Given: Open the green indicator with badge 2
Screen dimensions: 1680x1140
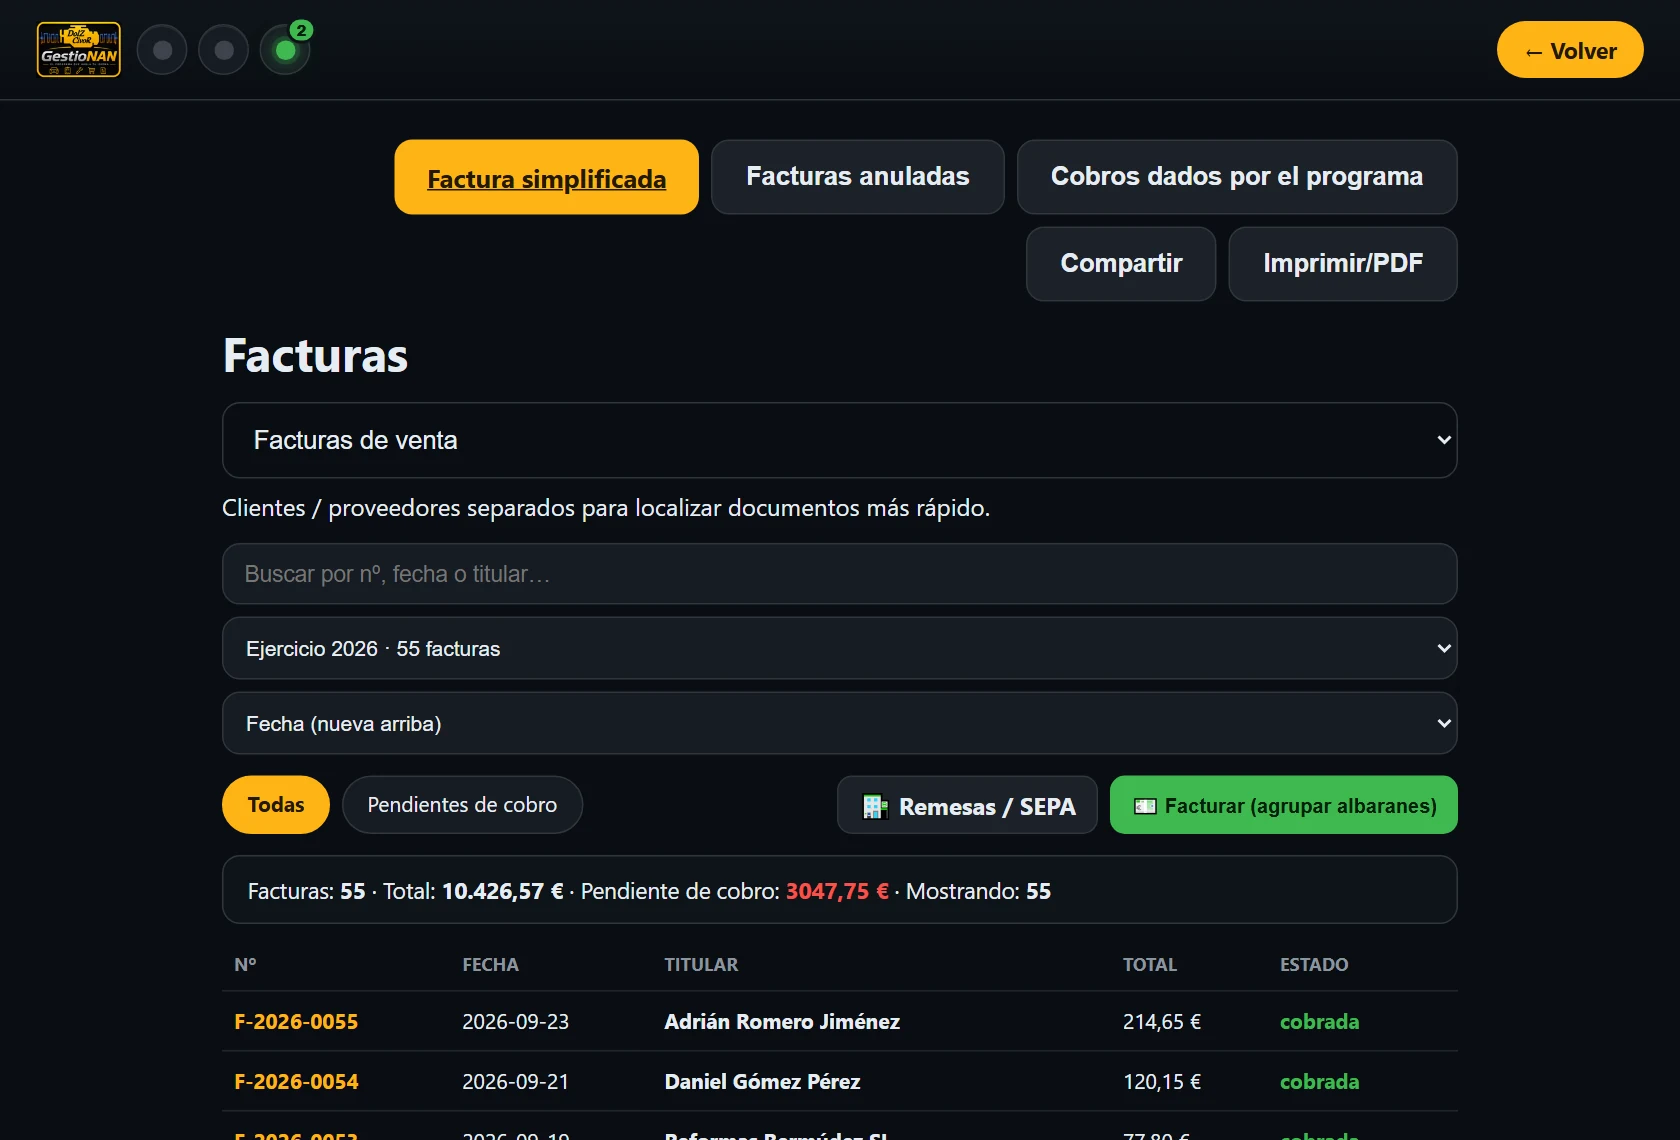Looking at the screenshot, I should [286, 50].
